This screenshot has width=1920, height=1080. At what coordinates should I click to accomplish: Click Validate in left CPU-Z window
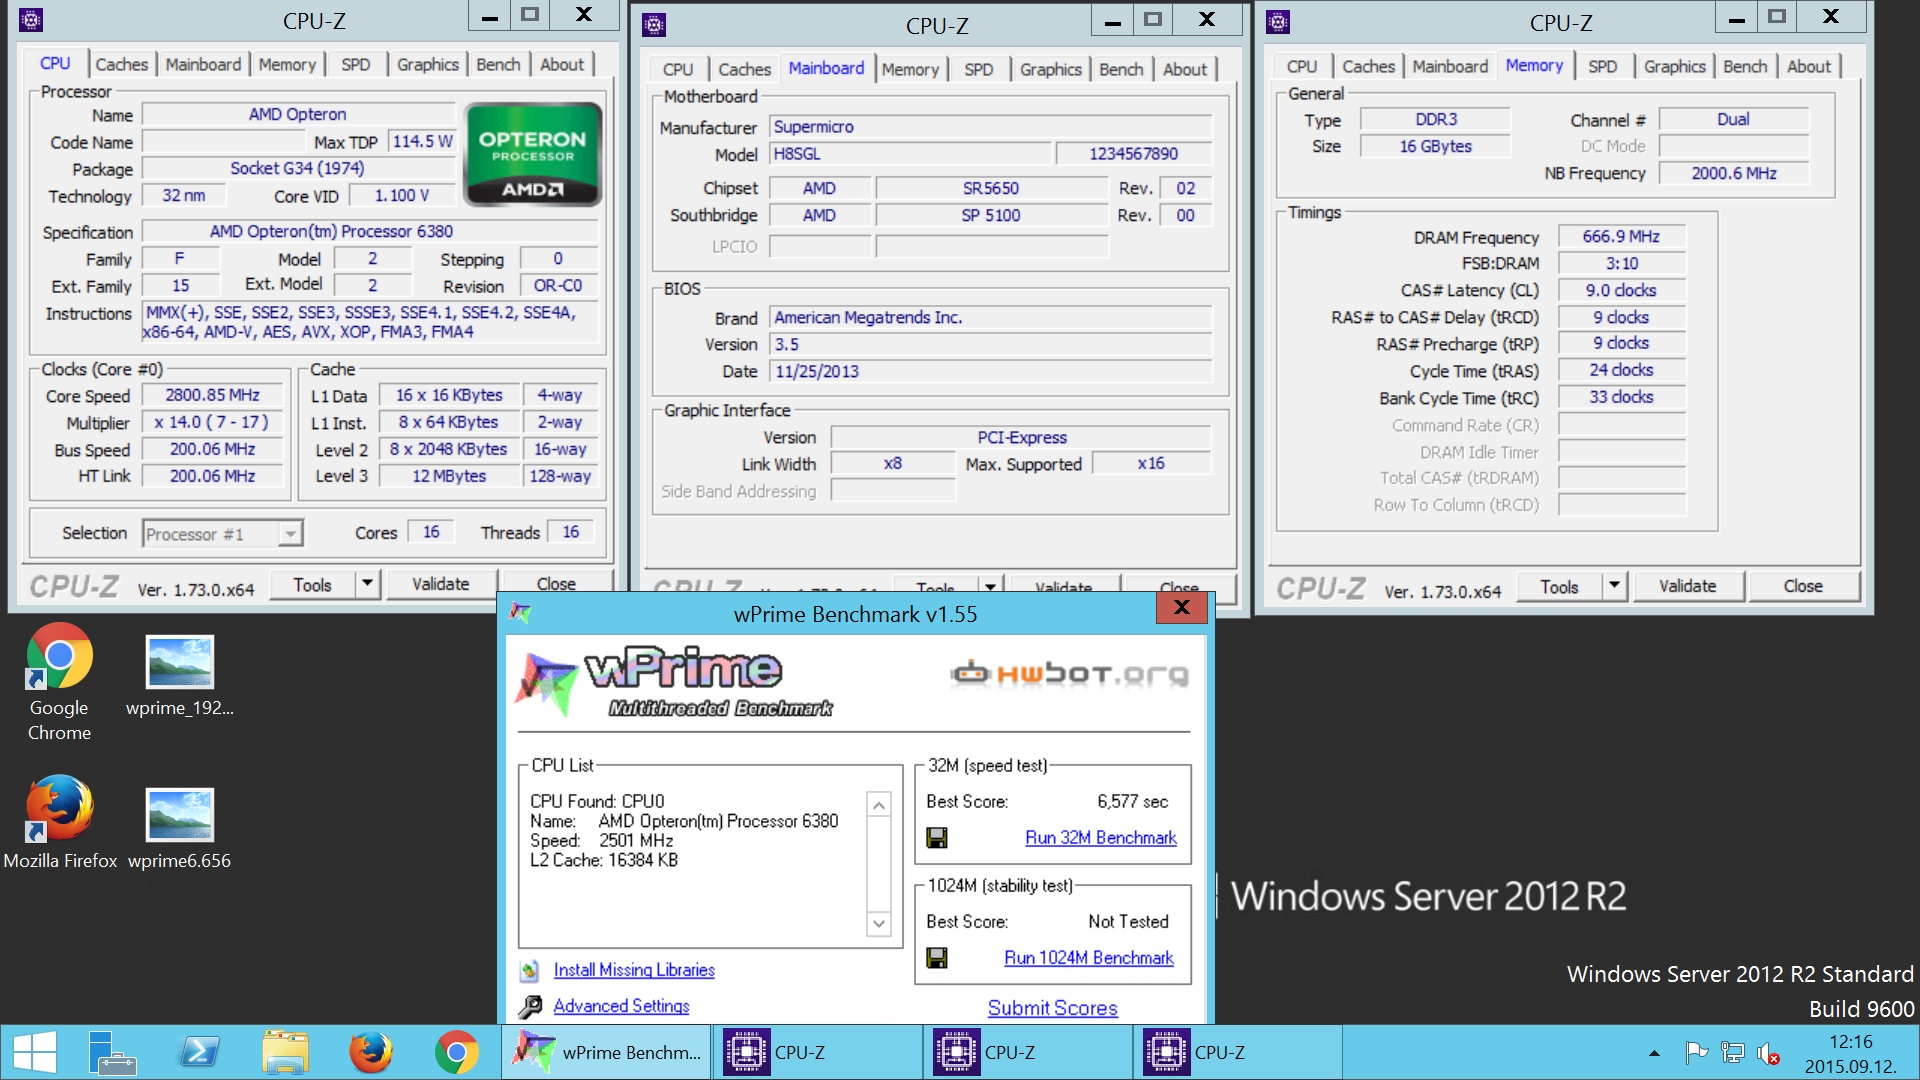pyautogui.click(x=440, y=584)
